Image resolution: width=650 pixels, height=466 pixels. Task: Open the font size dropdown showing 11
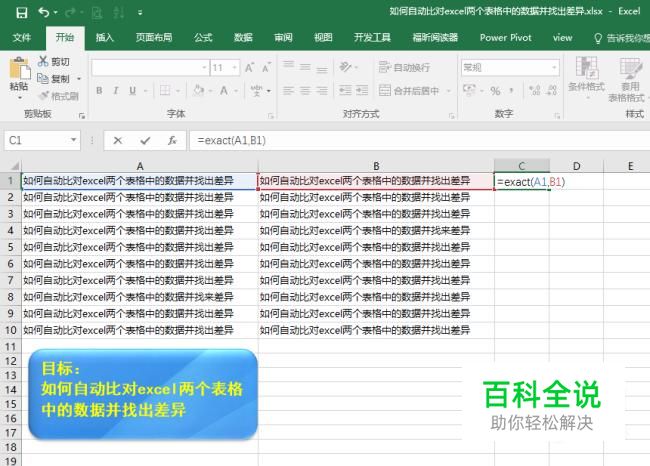coord(235,68)
